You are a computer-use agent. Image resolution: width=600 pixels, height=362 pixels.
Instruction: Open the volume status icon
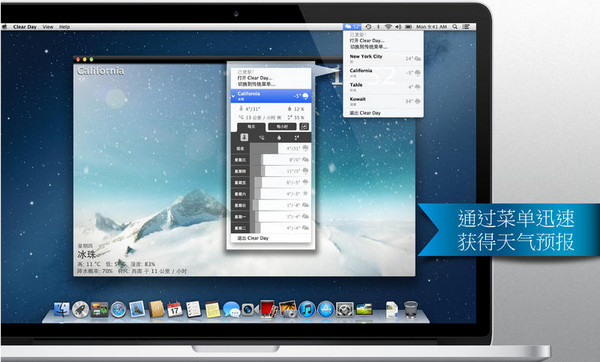pos(398,27)
